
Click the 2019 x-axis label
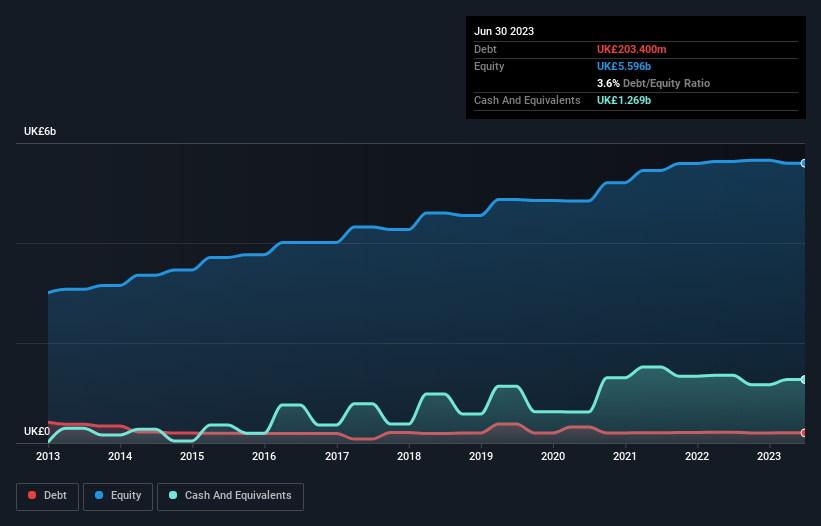[x=481, y=456]
